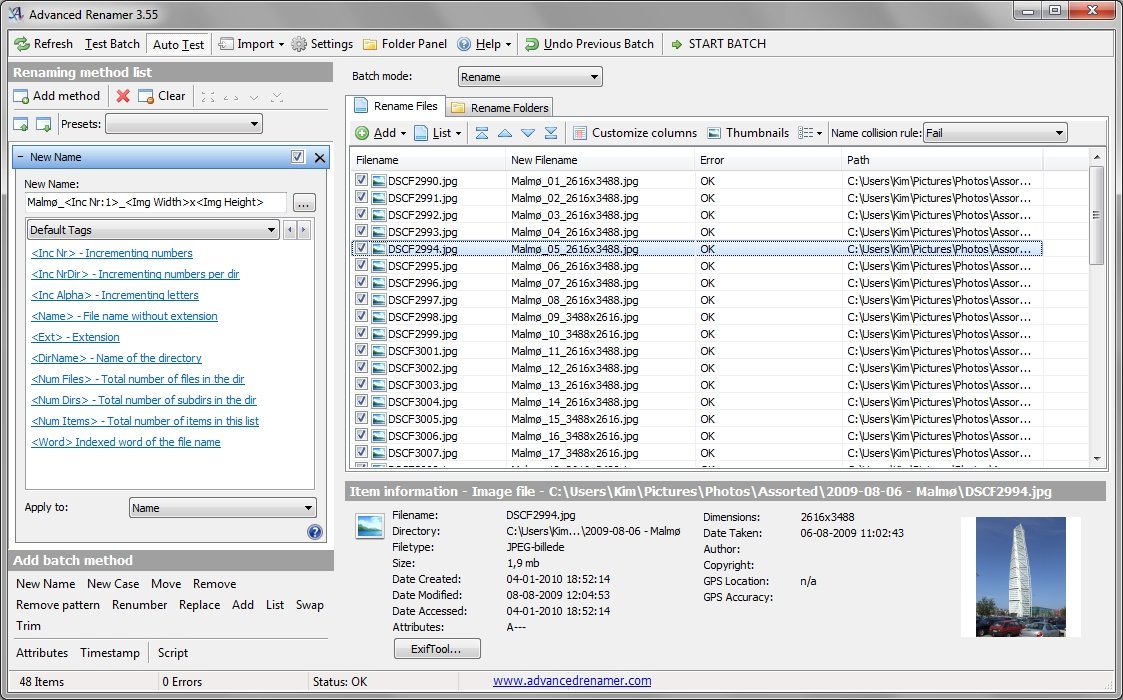1123x700 pixels.
Task: Expand the Name collision rule dropdown
Action: point(995,133)
